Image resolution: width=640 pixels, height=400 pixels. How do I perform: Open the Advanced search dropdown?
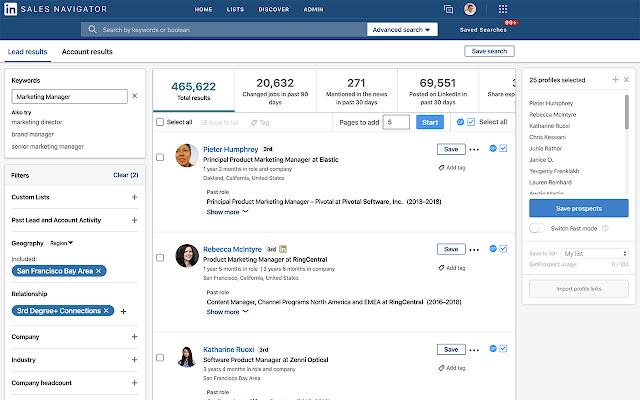click(x=403, y=30)
